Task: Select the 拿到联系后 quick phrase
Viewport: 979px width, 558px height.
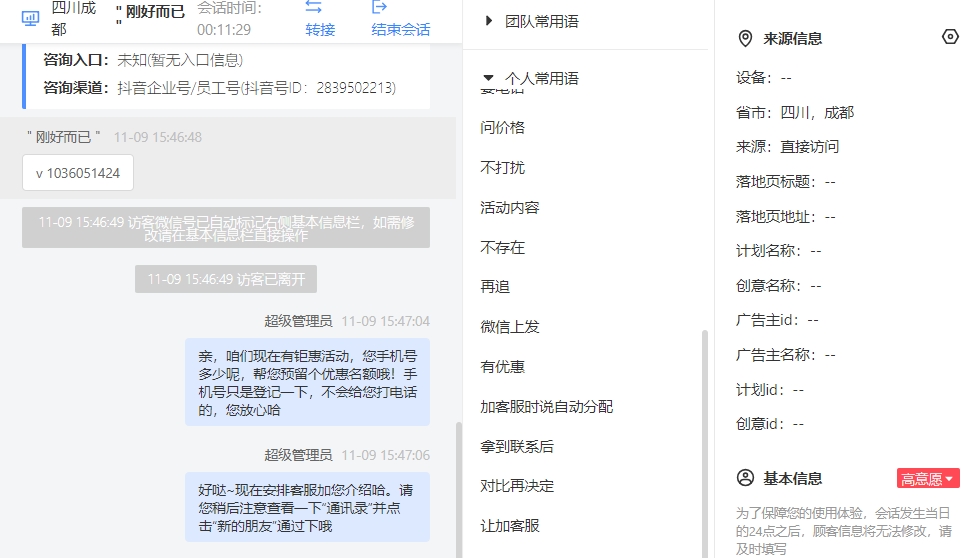Action: pos(517,446)
